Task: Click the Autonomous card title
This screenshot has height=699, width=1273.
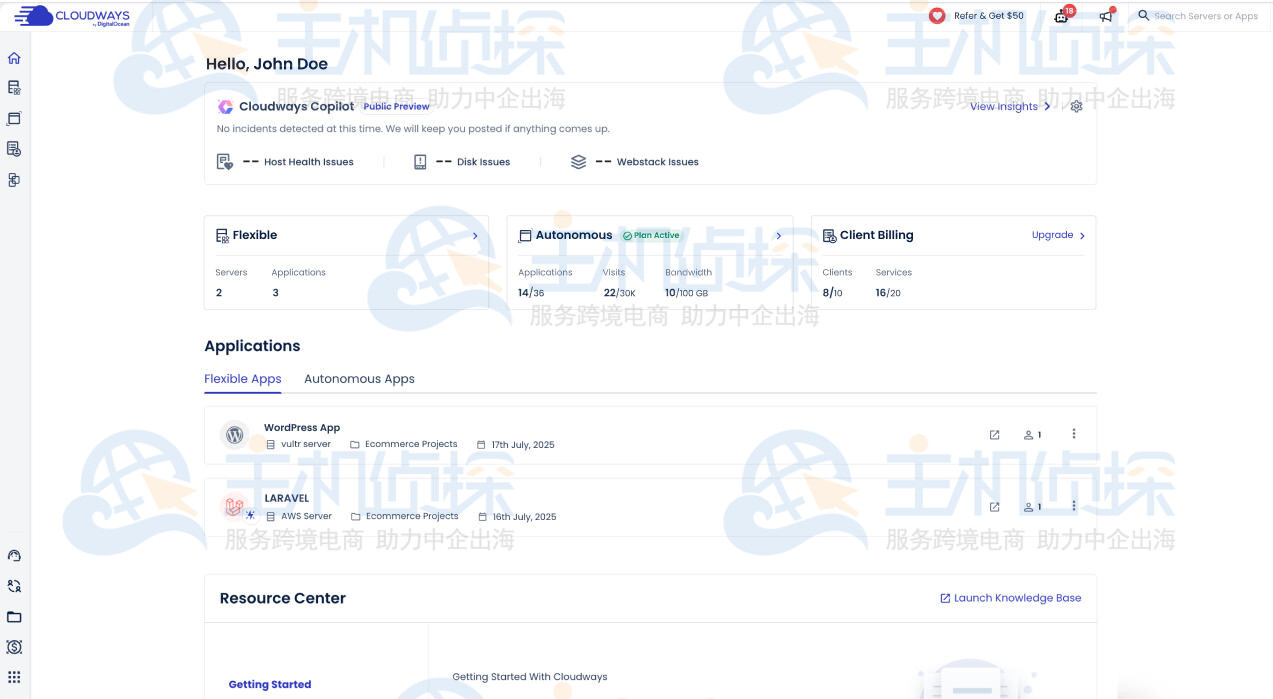Action: click(x=574, y=235)
